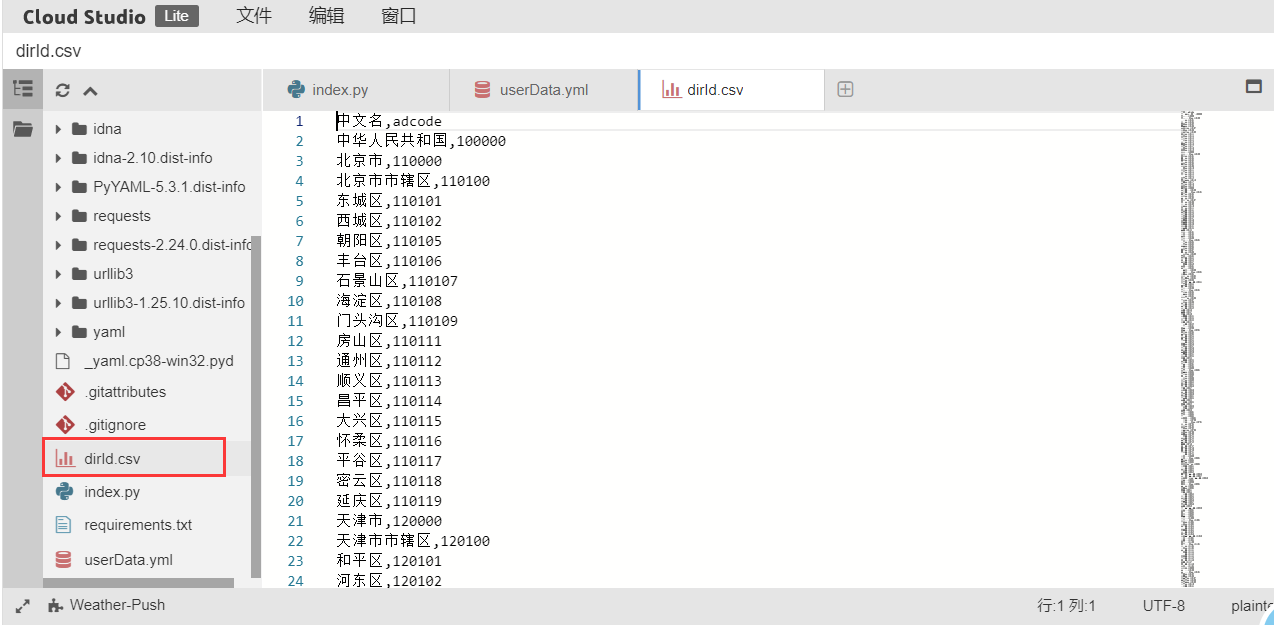The image size is (1274, 625).
Task: Select the folder explorer sidebar icon
Action: pos(22,129)
